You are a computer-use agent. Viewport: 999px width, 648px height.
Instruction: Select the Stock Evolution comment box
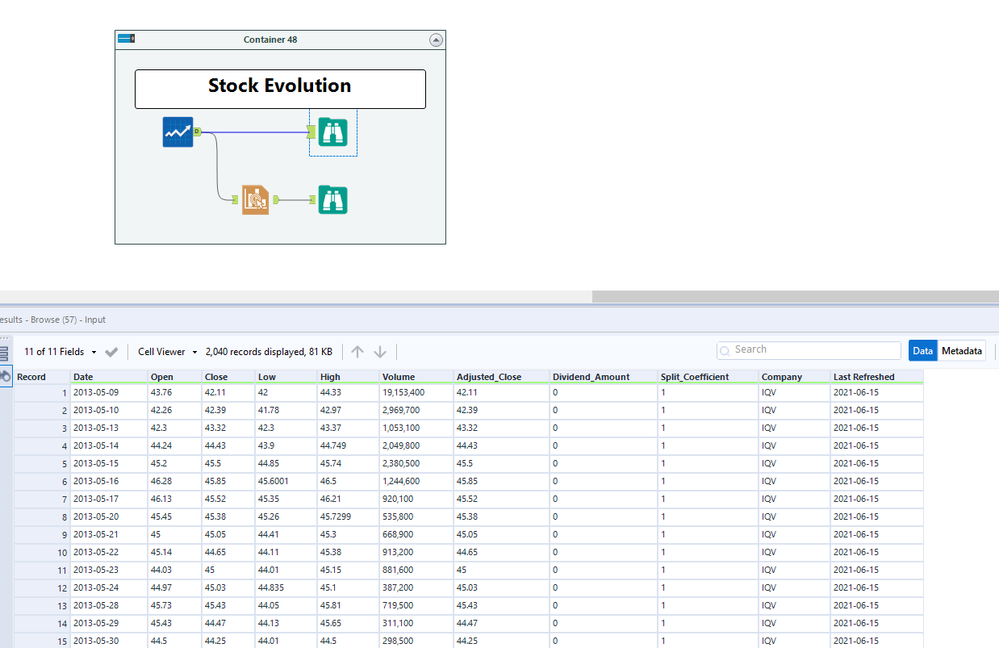point(280,88)
